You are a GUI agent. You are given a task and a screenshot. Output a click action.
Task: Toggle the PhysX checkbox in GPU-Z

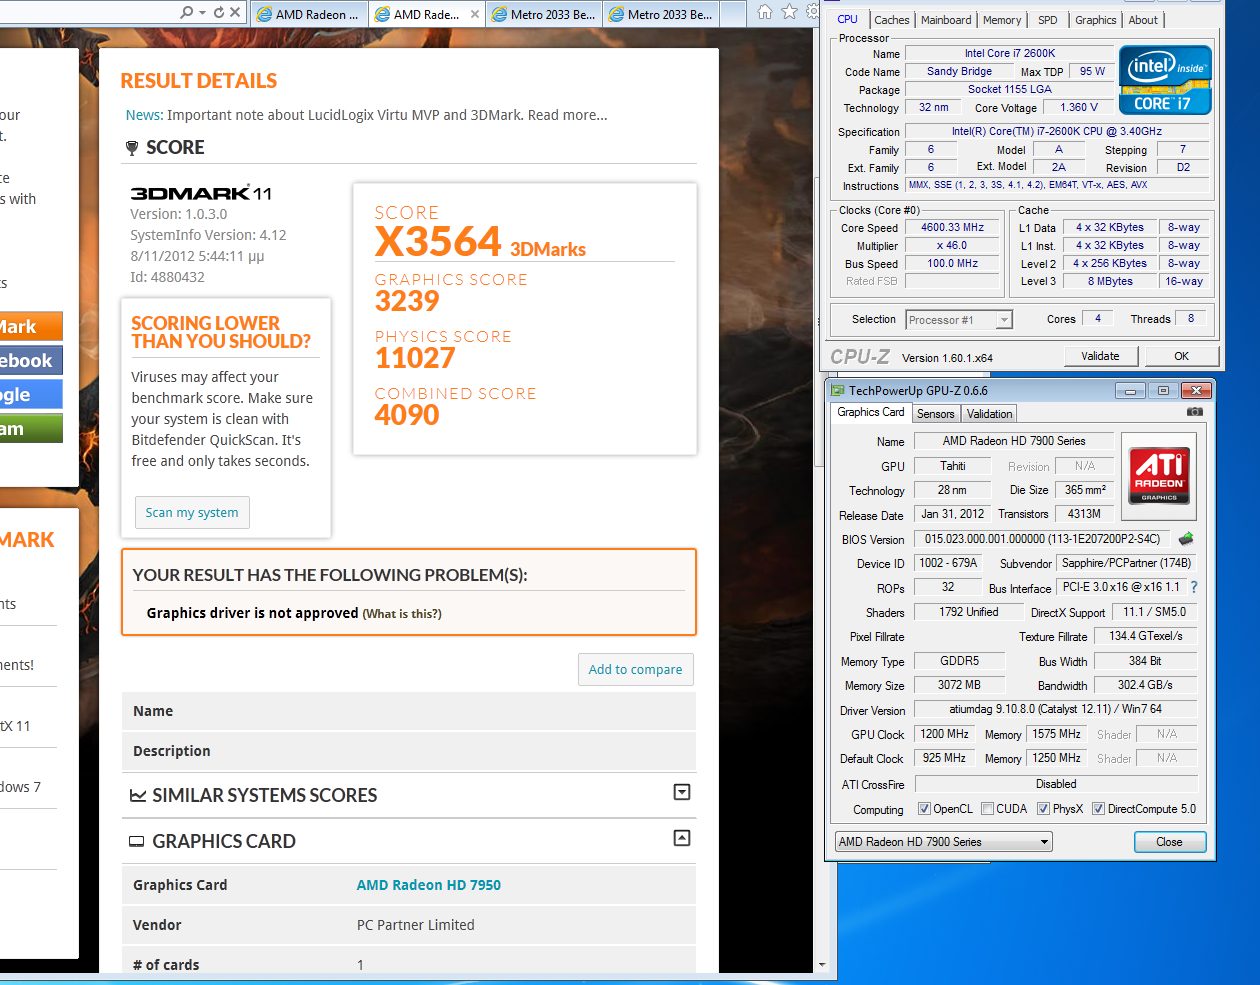coord(1043,809)
